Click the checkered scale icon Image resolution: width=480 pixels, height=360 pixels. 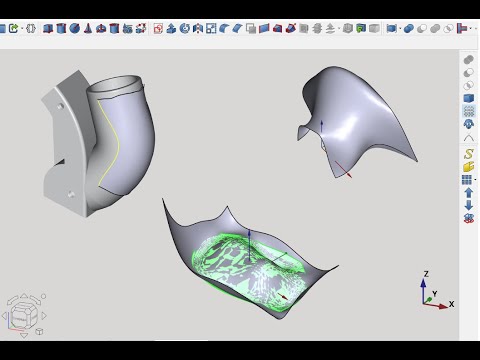click(211, 28)
